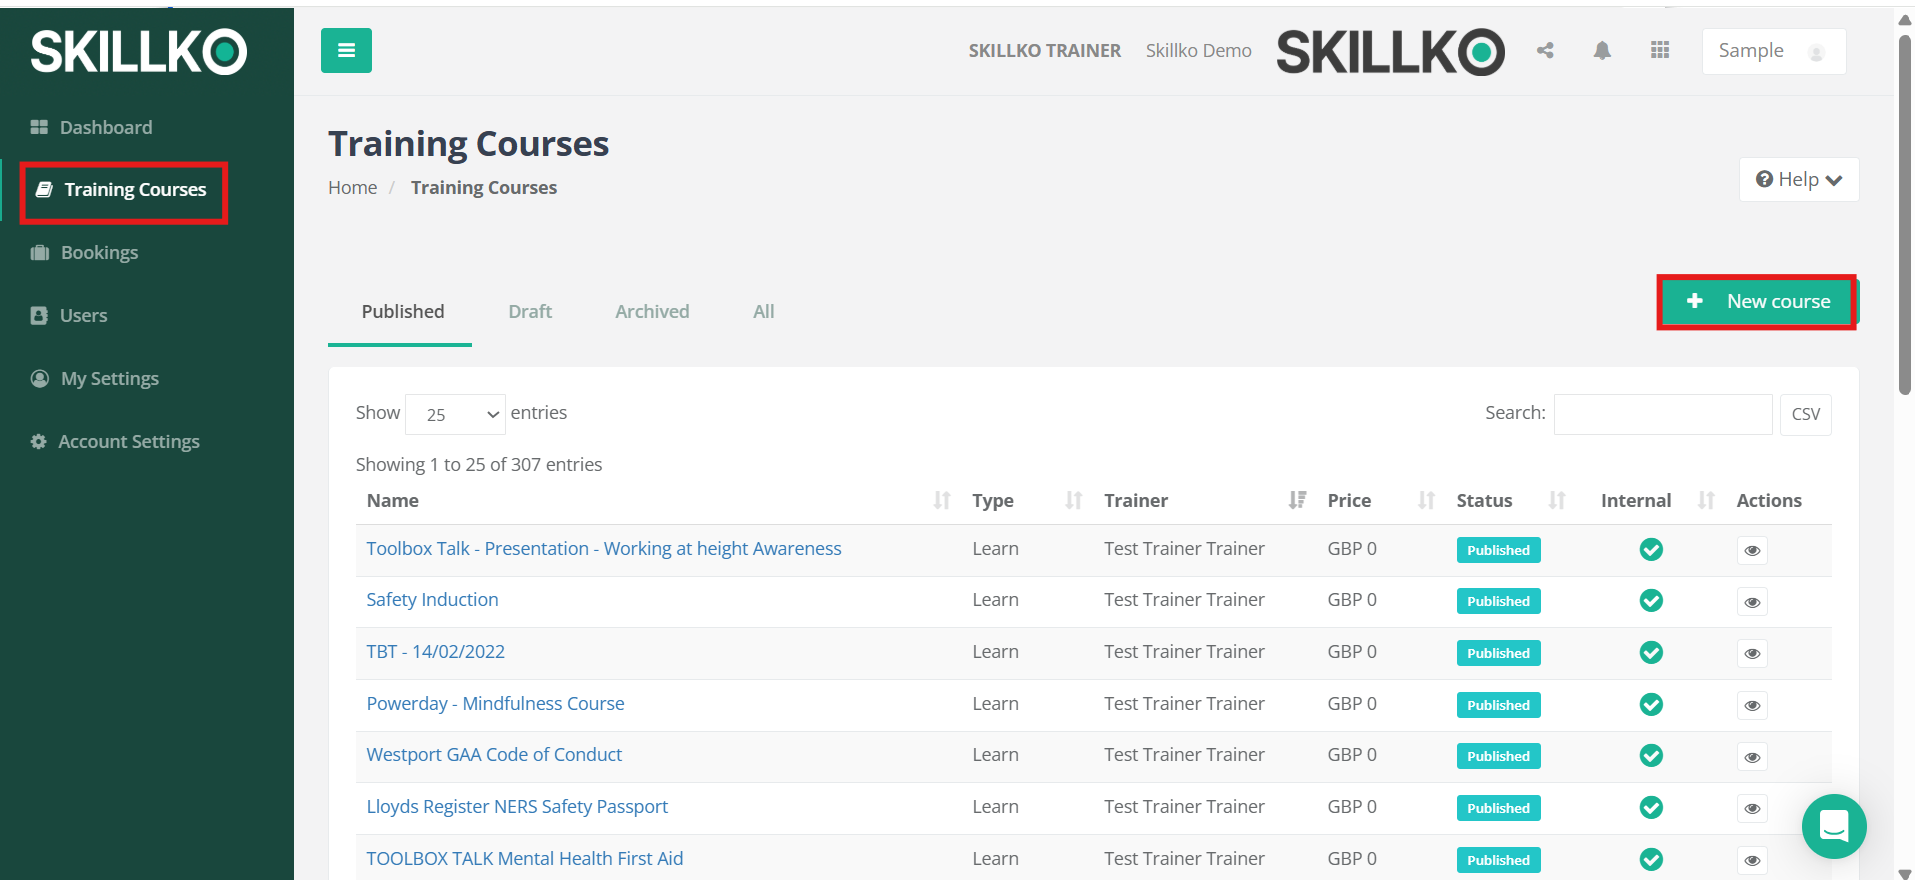Click internal checkmark for Westport GAA row
The height and width of the screenshot is (880, 1915).
point(1651,755)
